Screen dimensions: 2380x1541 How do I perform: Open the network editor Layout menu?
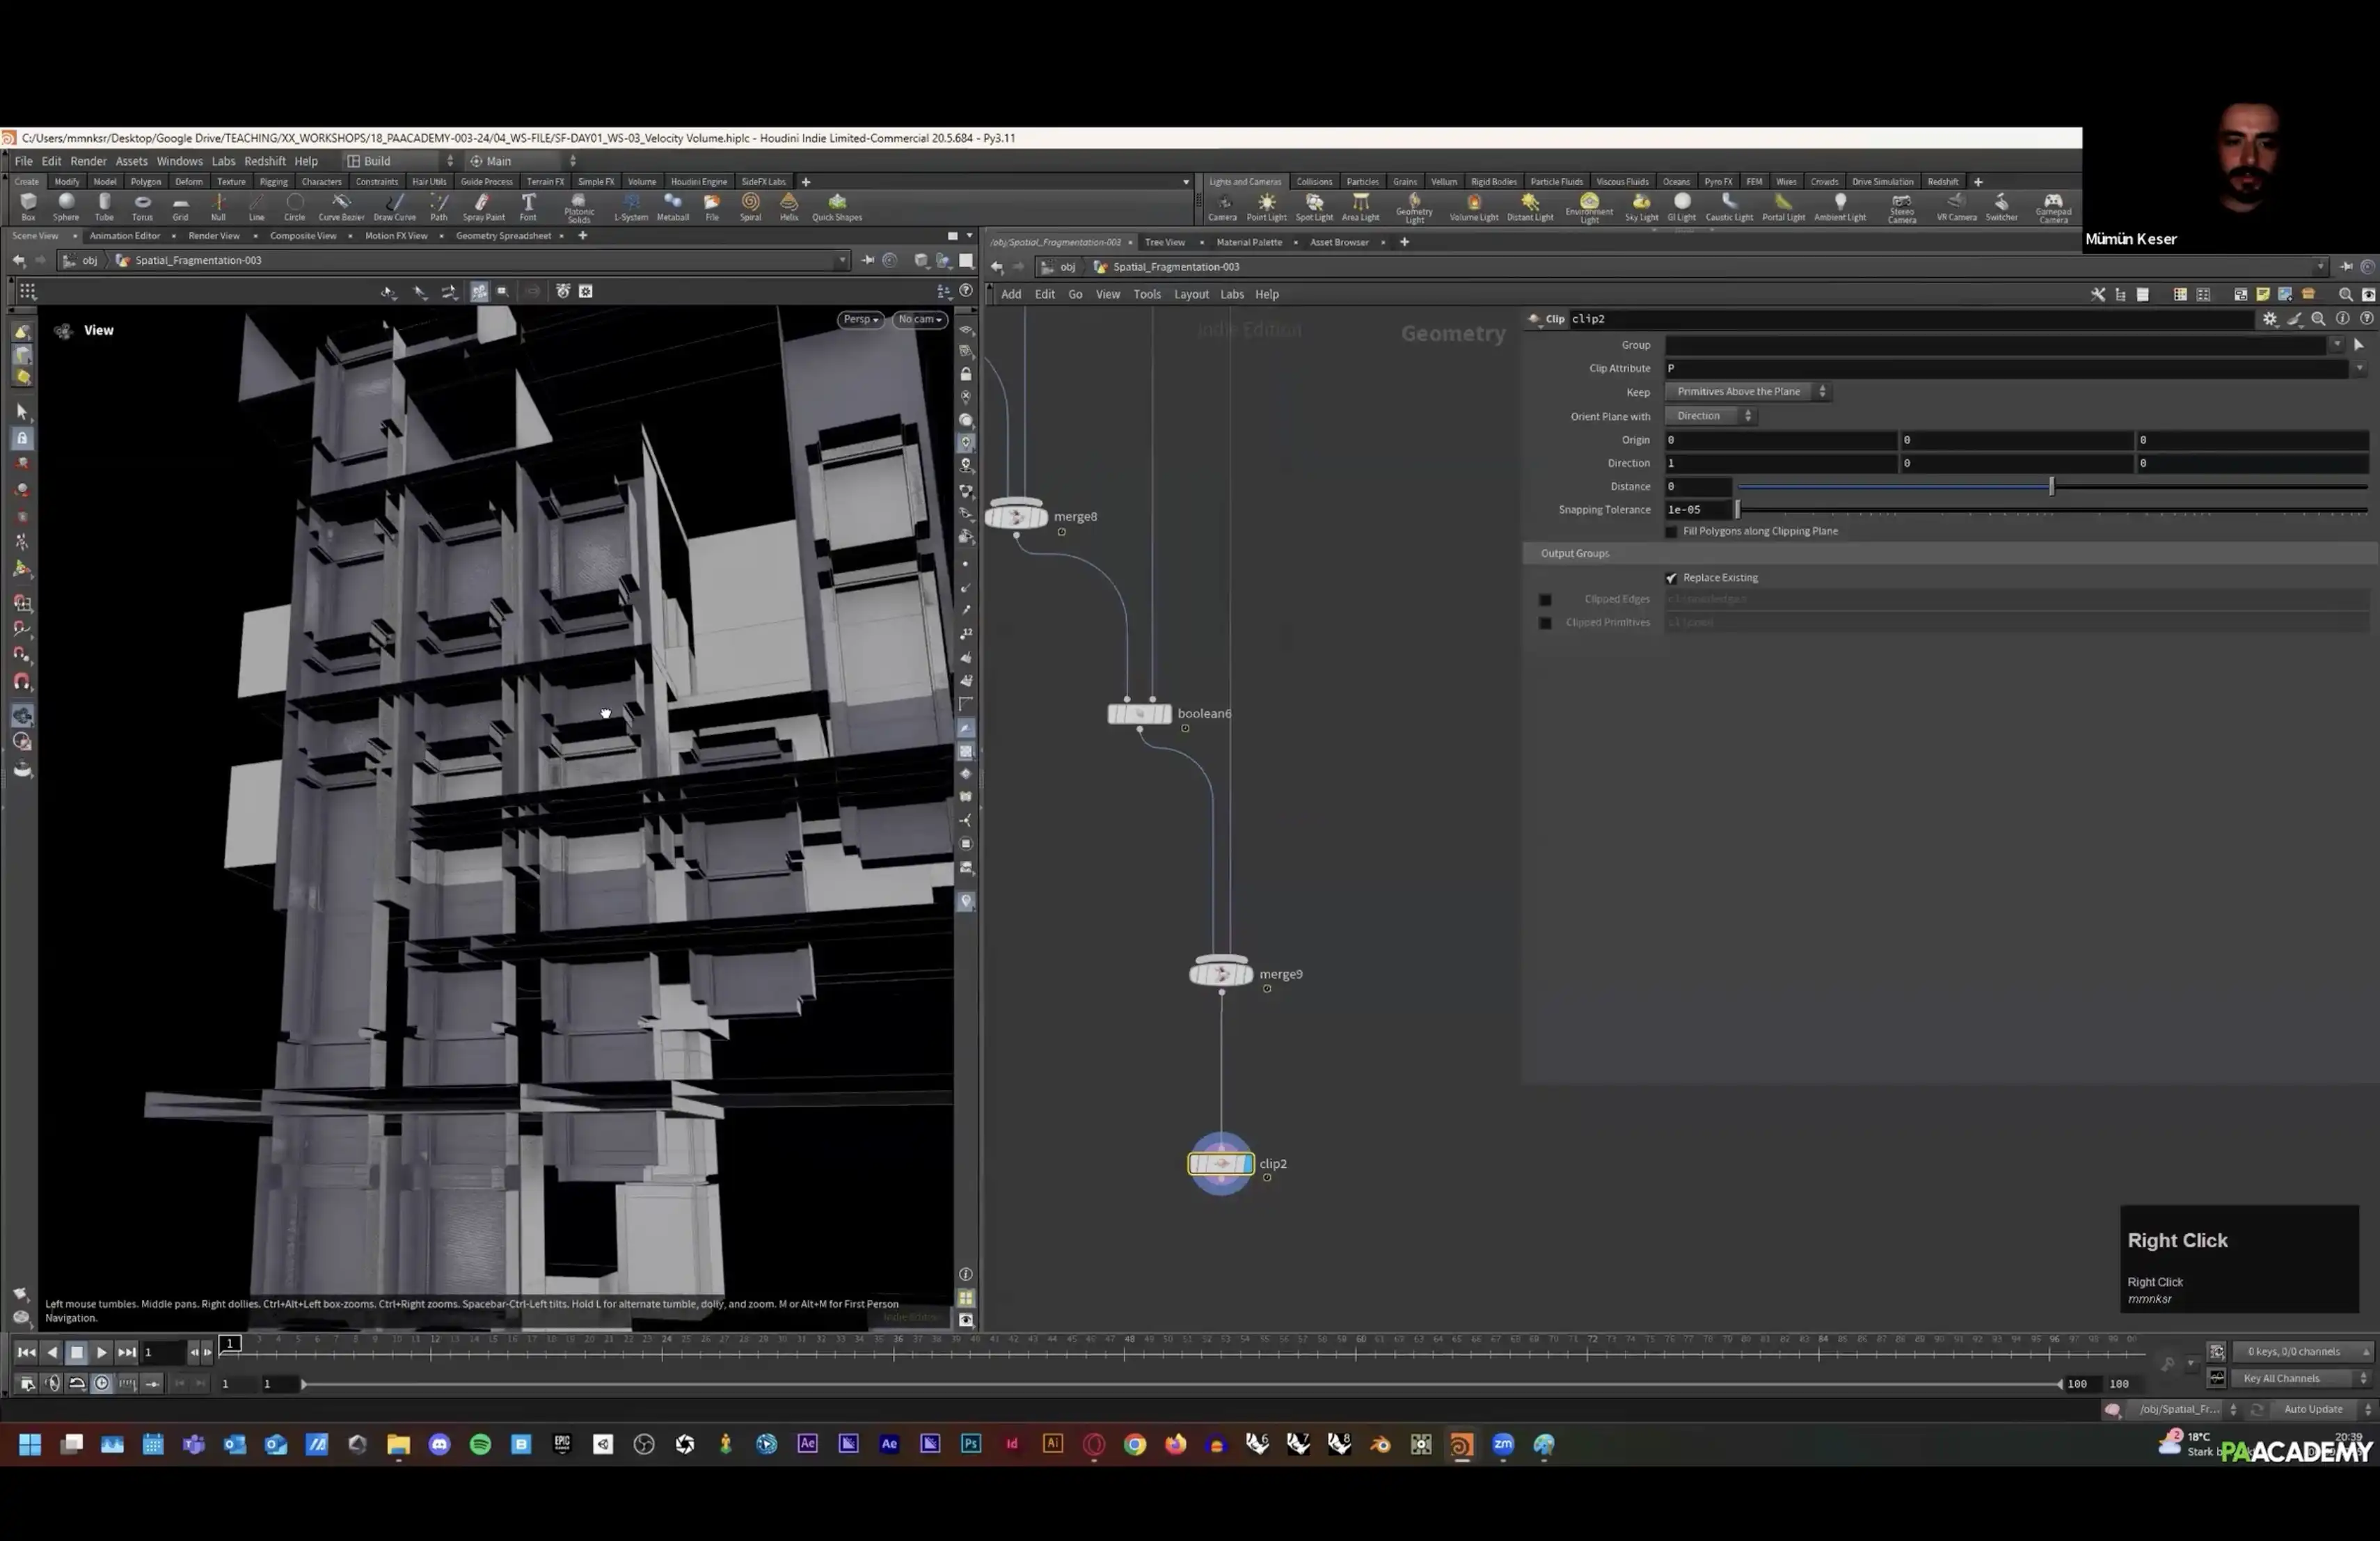(1191, 294)
